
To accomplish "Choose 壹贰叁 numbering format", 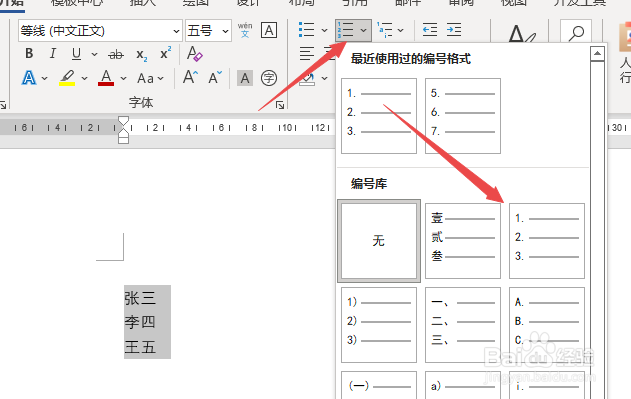I will click(463, 241).
